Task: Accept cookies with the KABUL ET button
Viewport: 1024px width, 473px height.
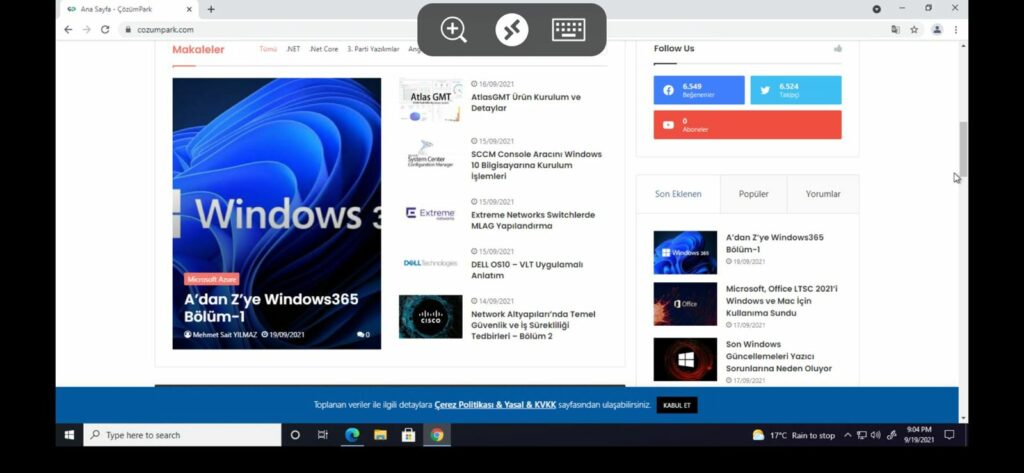Action: coord(677,405)
